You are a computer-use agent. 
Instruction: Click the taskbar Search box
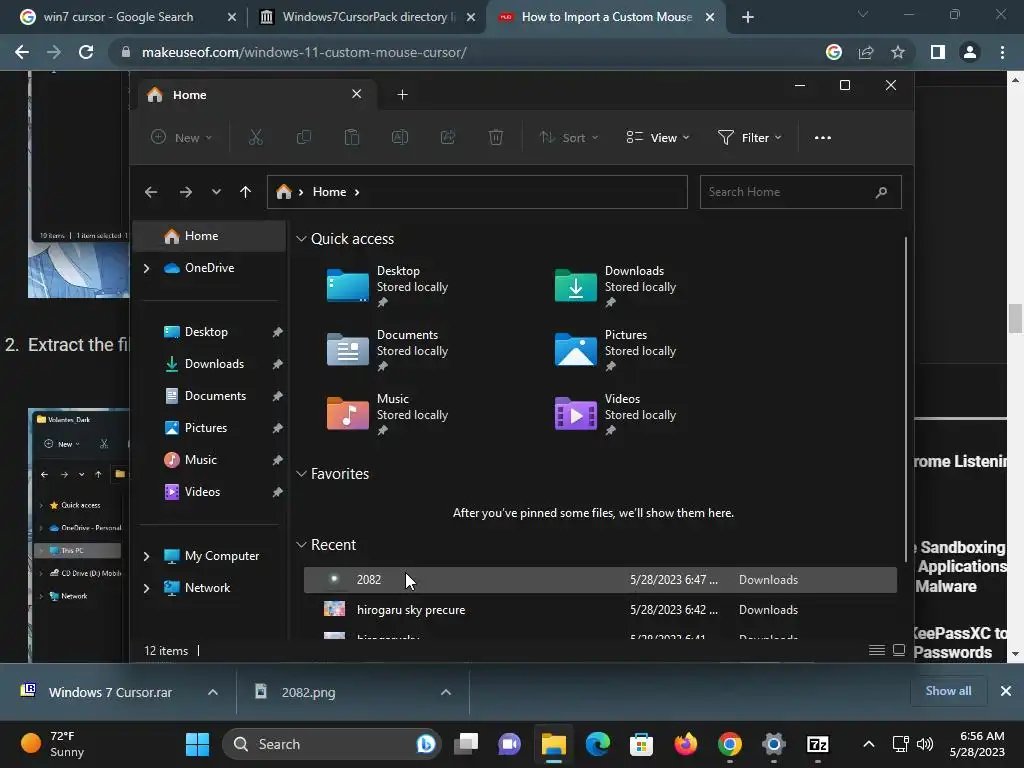point(332,744)
